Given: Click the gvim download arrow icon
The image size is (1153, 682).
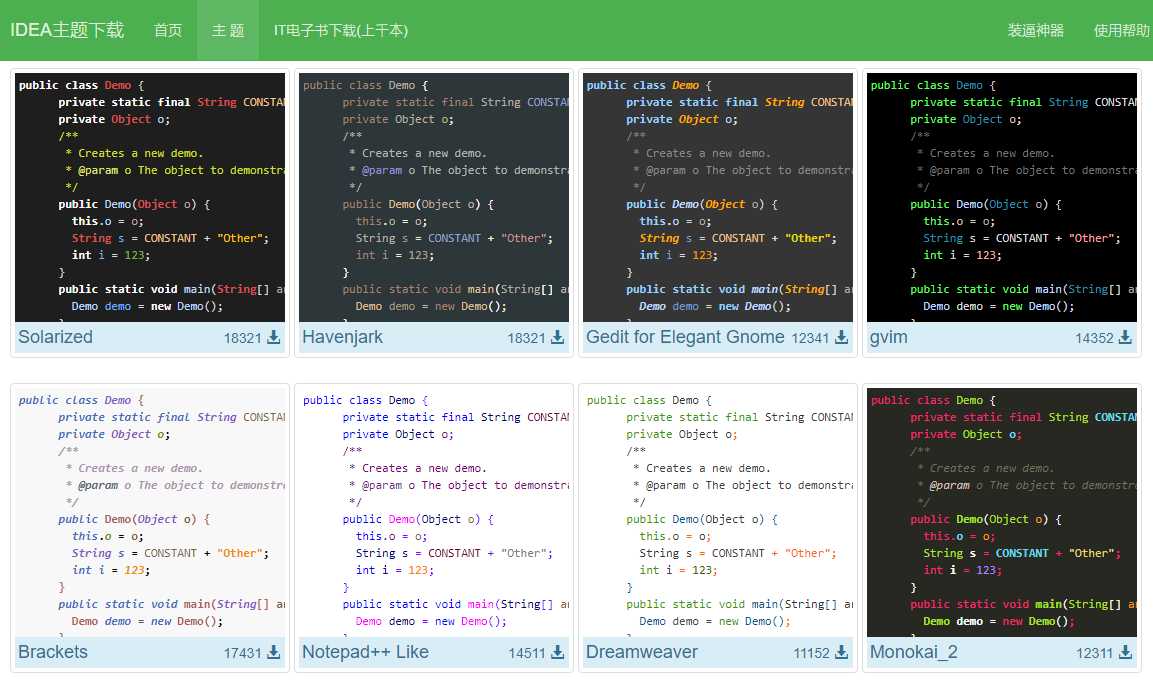Looking at the screenshot, I should point(1125,337).
